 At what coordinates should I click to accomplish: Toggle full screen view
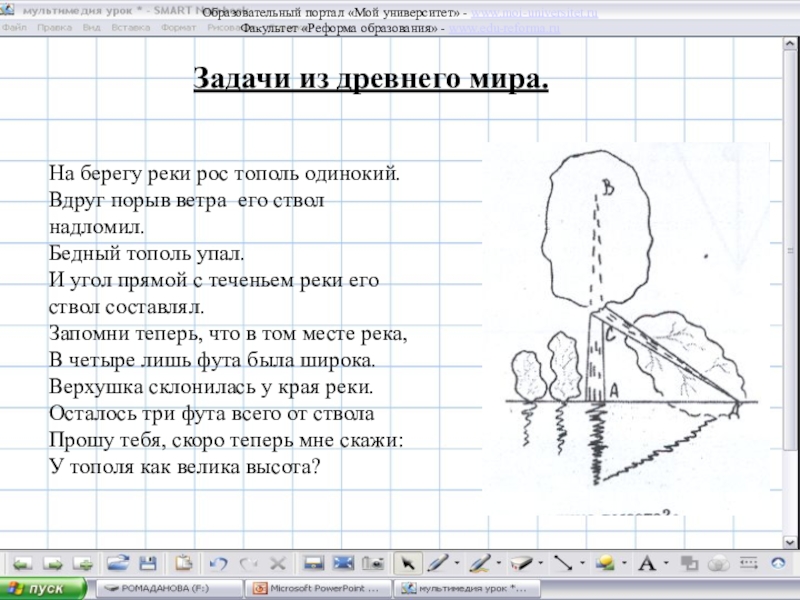pyautogui.click(x=343, y=563)
